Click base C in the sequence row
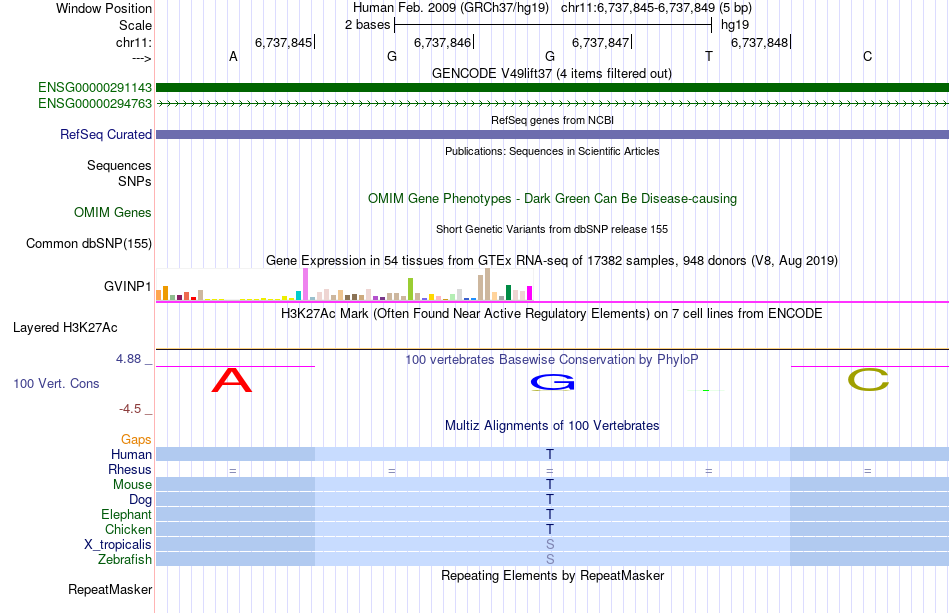The image size is (950, 613). (868, 56)
